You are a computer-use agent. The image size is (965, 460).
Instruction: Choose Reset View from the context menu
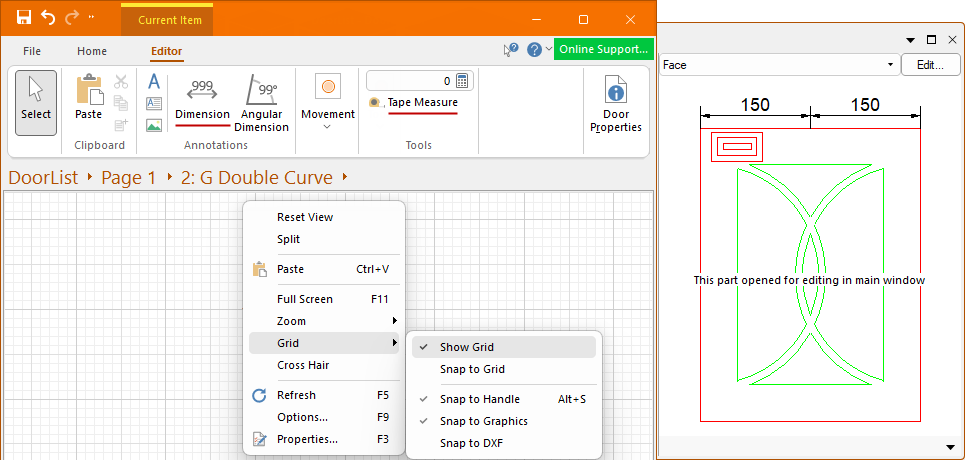(305, 217)
